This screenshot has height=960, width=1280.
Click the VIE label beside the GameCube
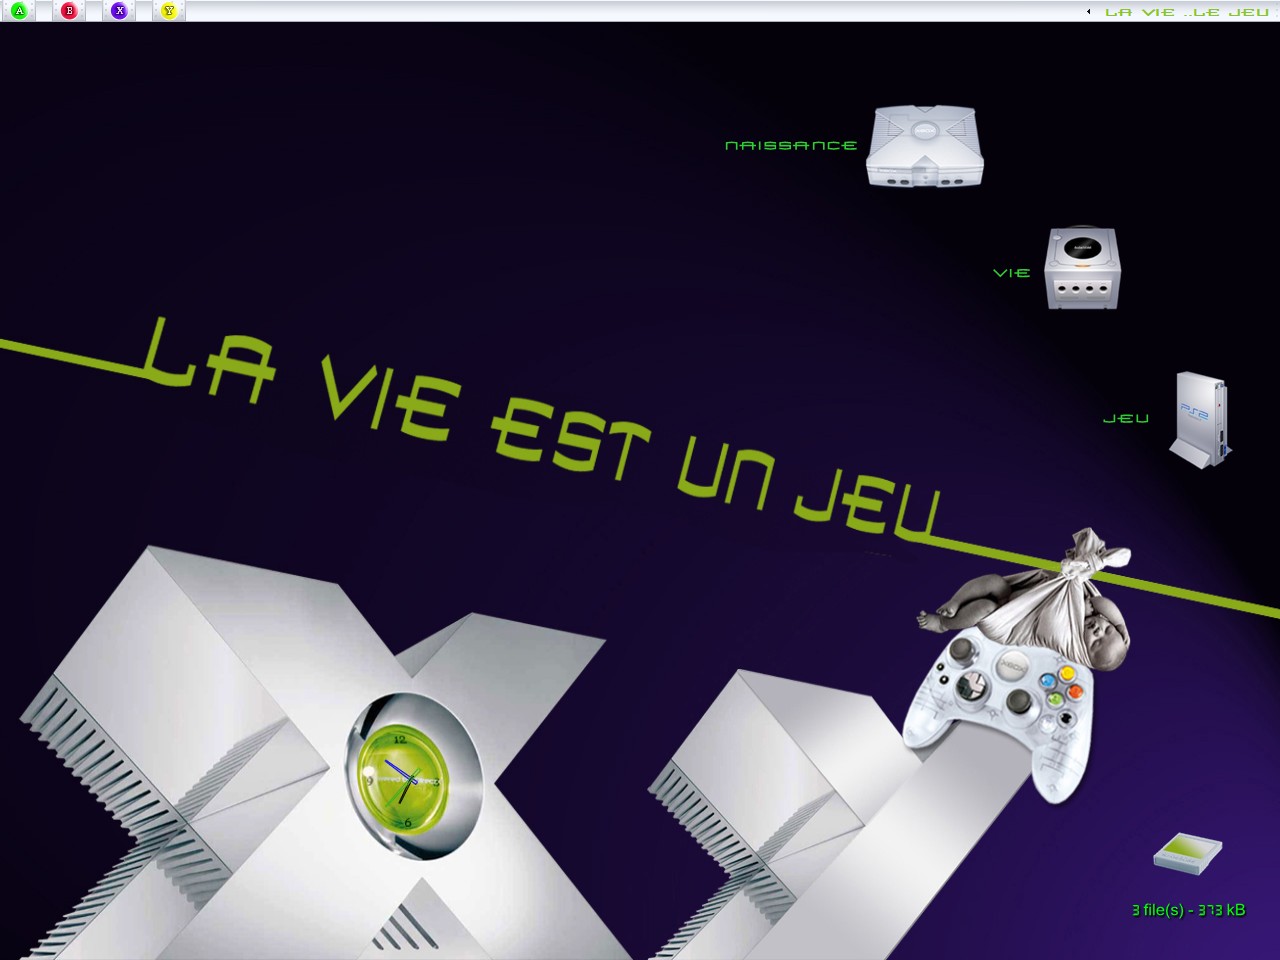tap(1011, 273)
